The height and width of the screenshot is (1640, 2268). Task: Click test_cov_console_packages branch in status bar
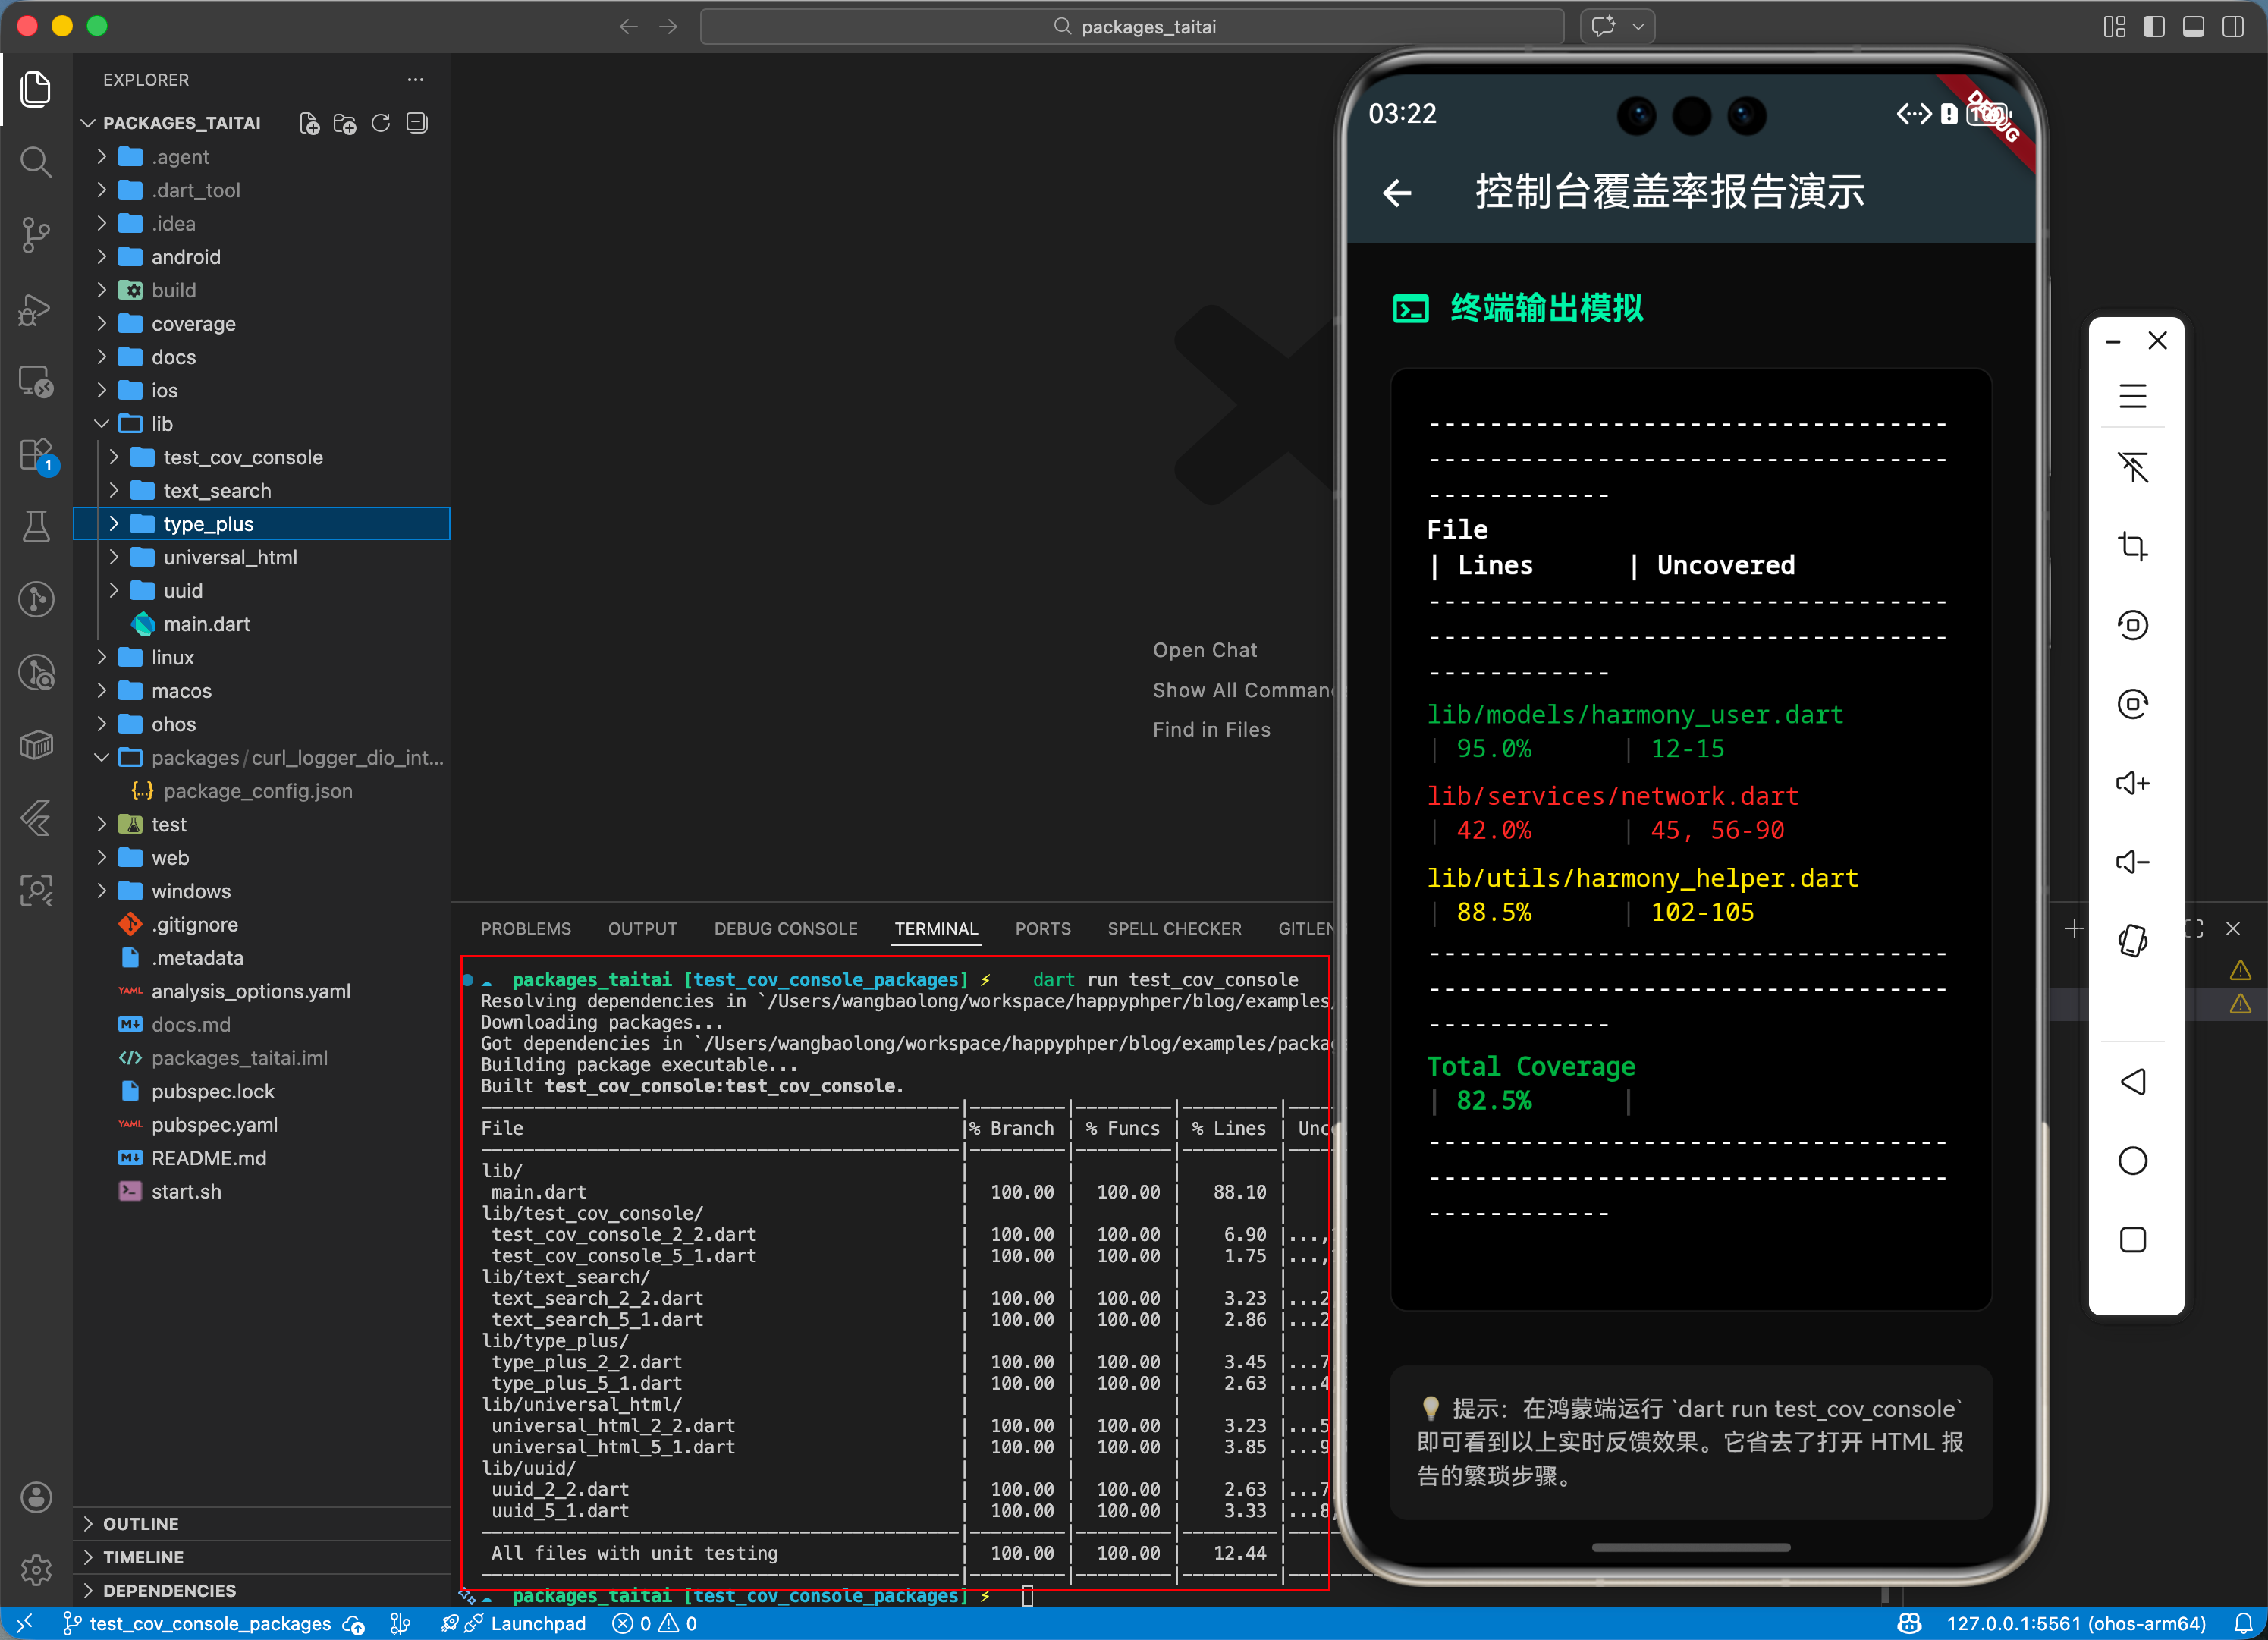coord(199,1623)
